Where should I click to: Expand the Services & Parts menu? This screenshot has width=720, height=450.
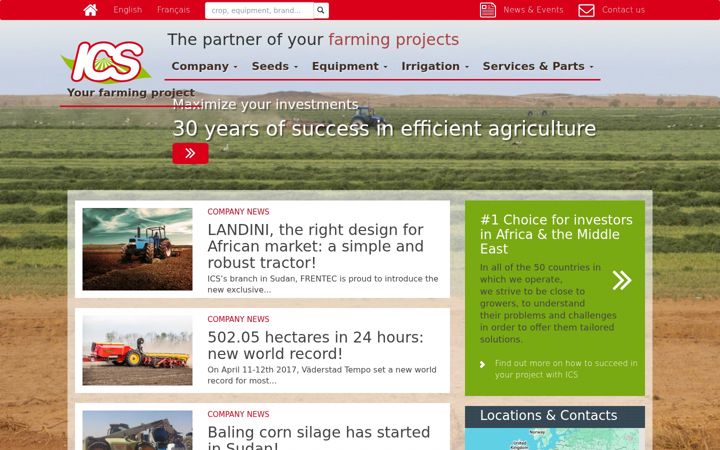click(538, 66)
